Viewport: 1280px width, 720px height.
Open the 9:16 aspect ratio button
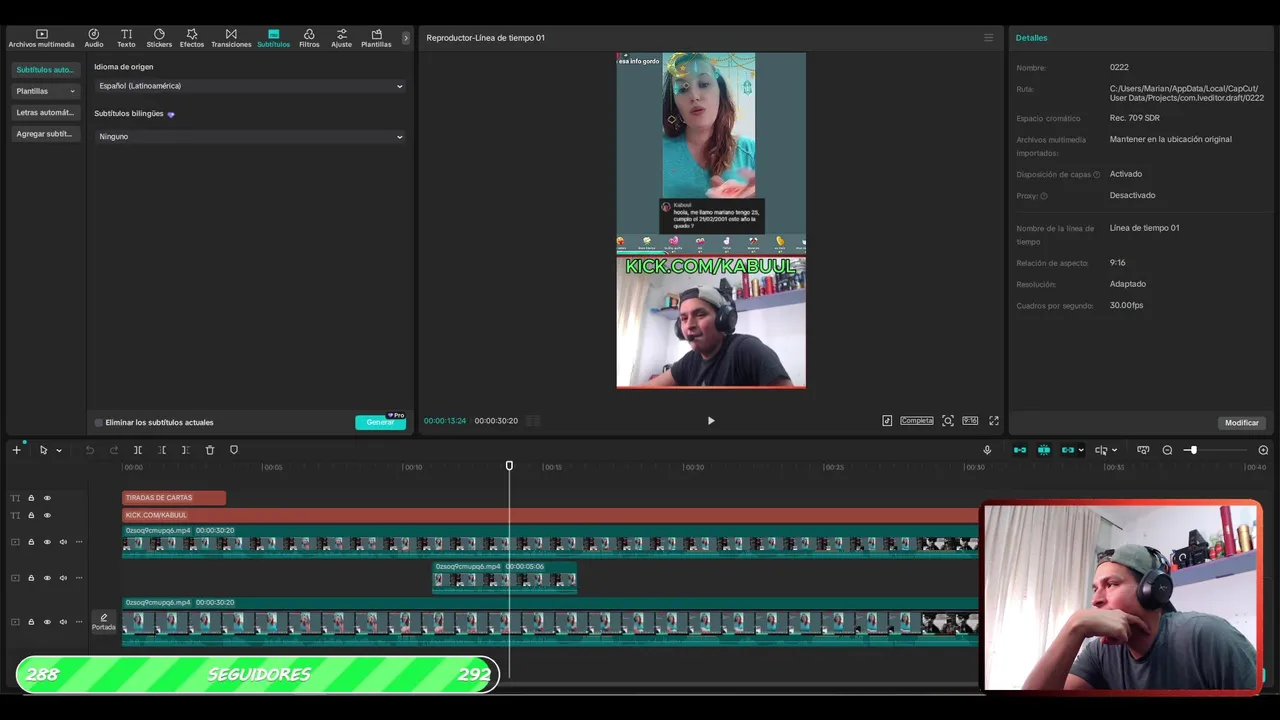[x=970, y=421]
